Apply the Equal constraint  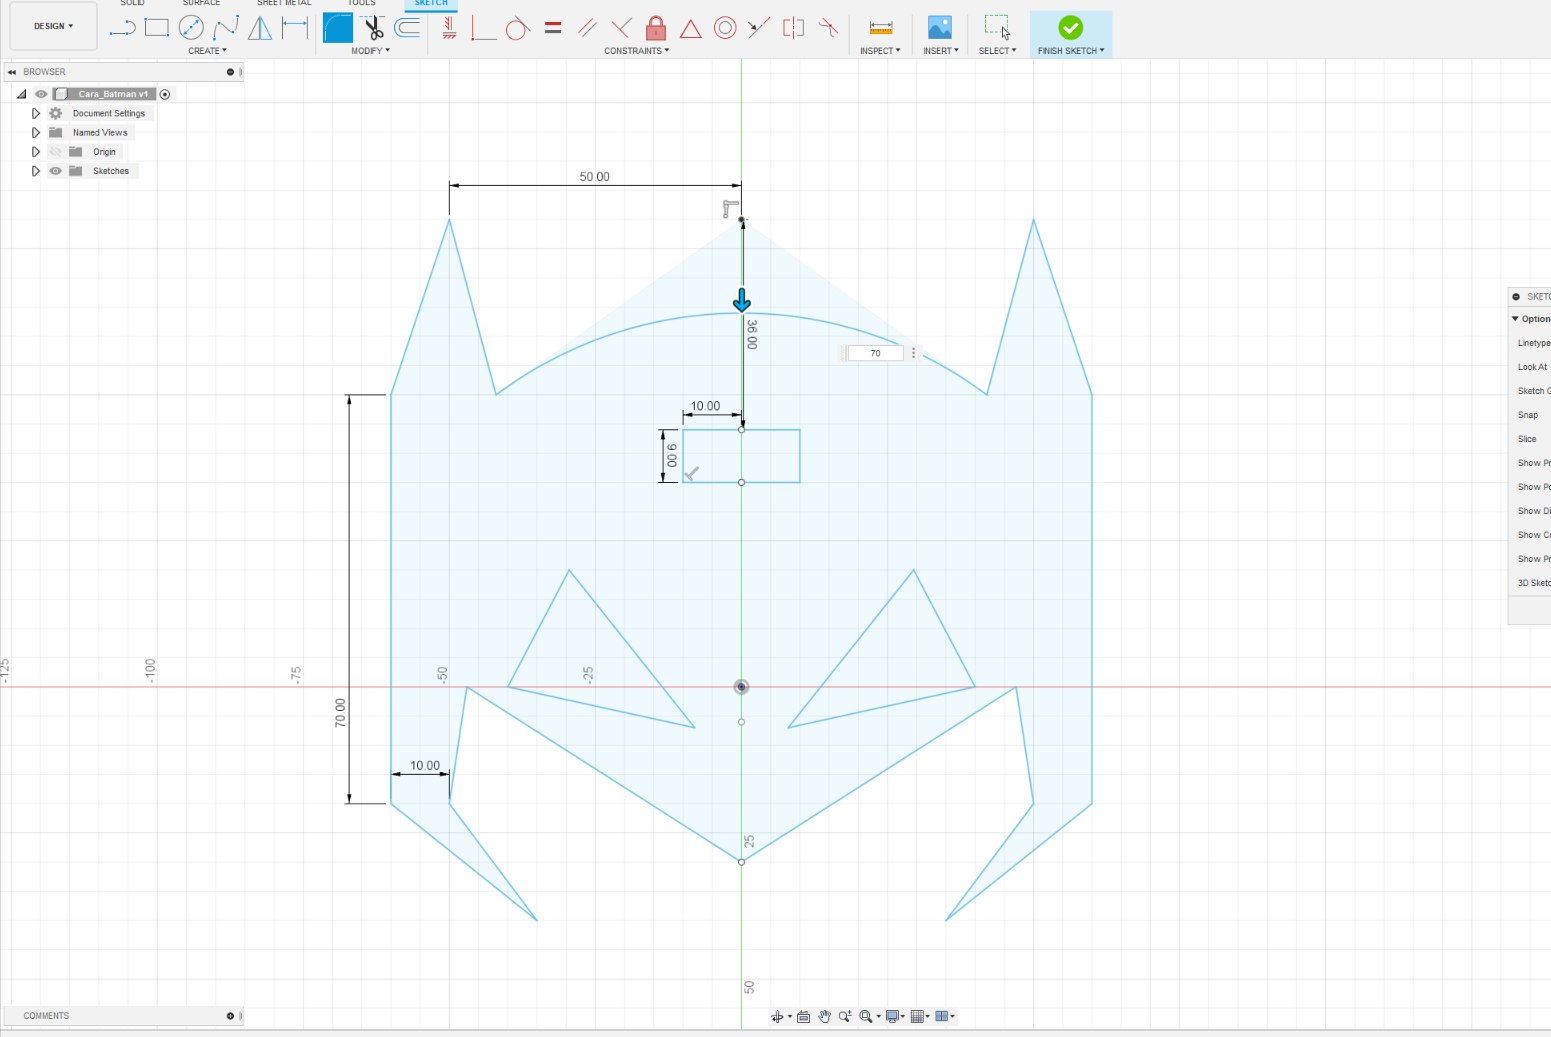(553, 28)
